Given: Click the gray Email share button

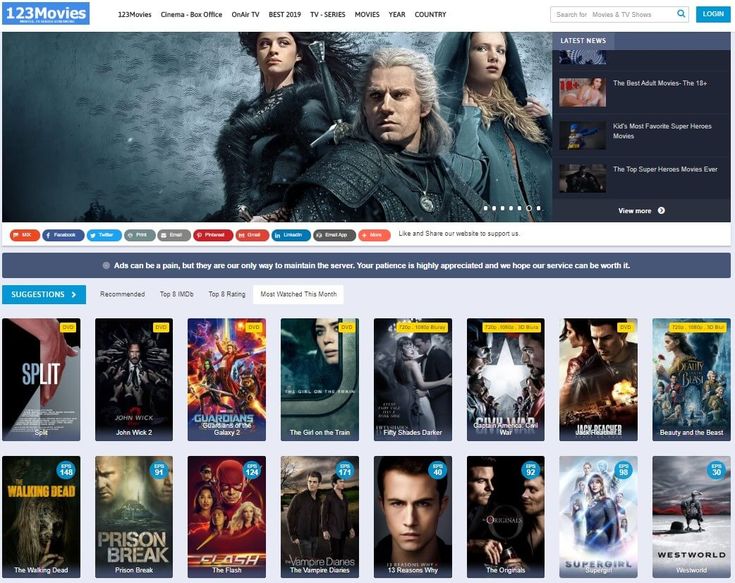Looking at the screenshot, I should click(x=174, y=235).
